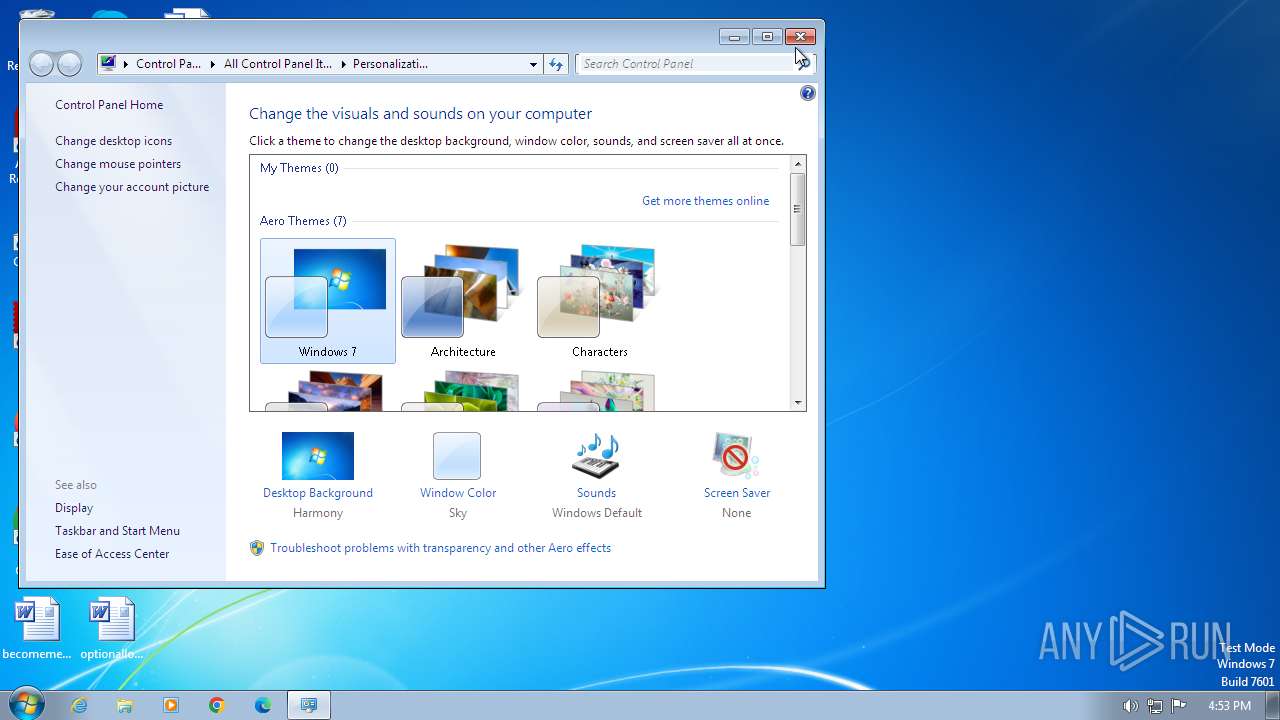Click the My Themes (0) heading
Screen dimensions: 1280x720
click(x=299, y=168)
